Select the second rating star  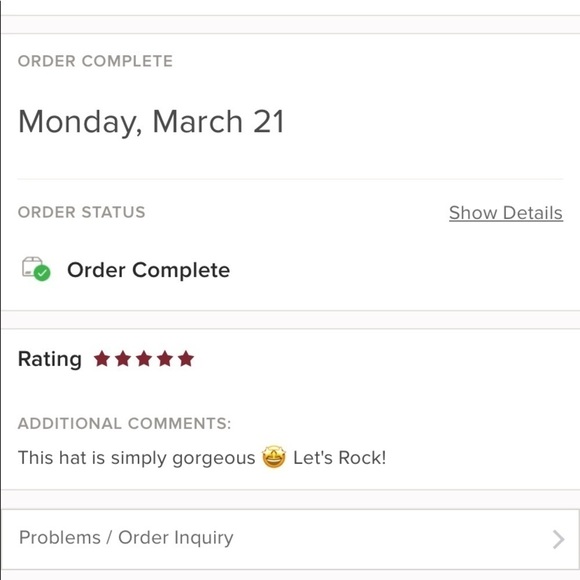pos(123,359)
